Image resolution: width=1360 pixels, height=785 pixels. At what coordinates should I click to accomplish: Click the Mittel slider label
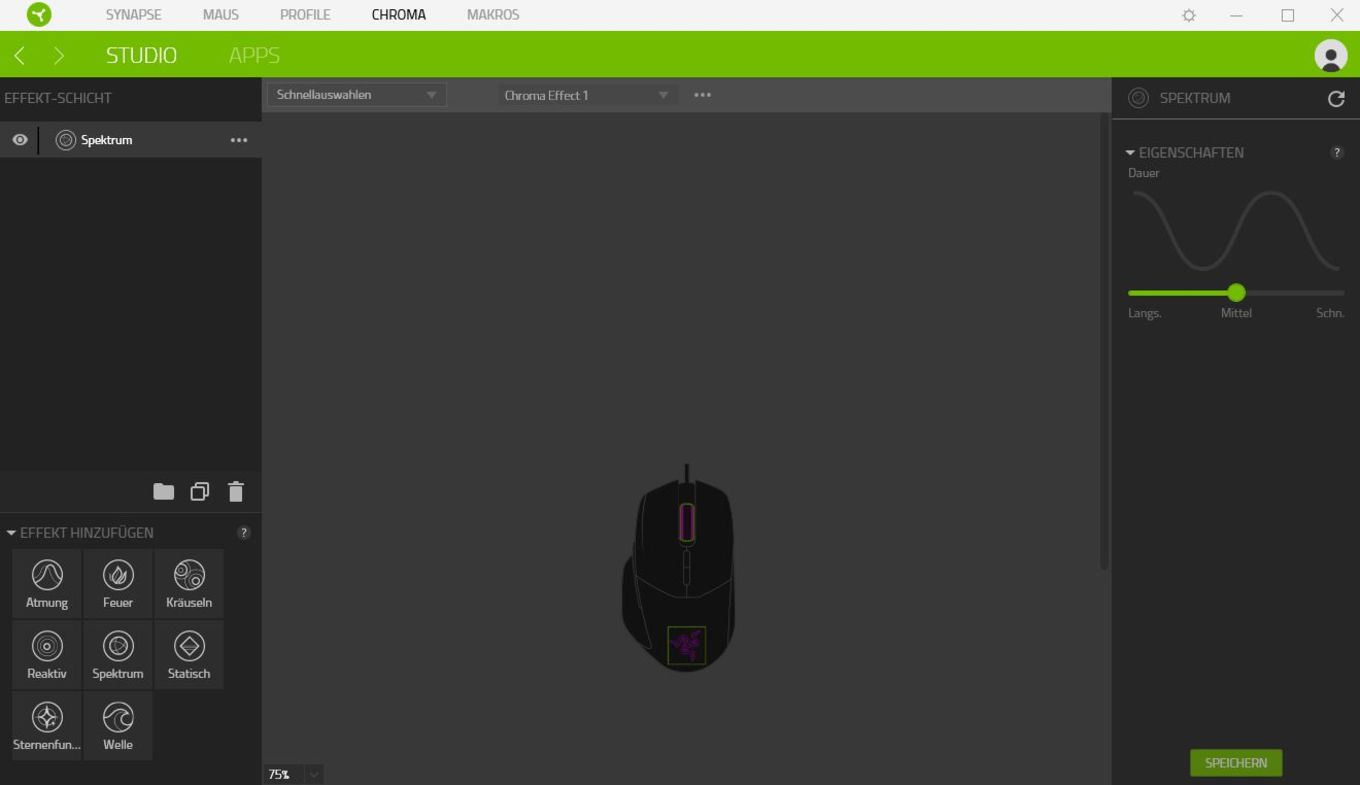(1236, 313)
